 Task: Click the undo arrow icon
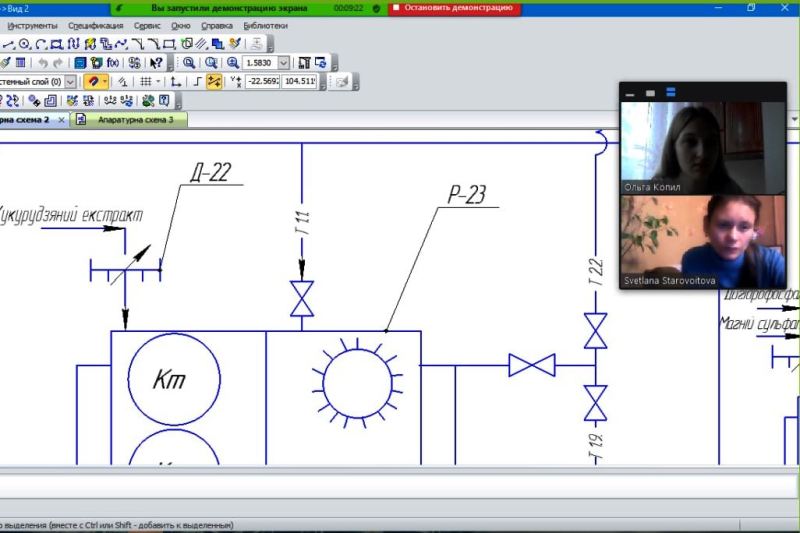(x=42, y=62)
